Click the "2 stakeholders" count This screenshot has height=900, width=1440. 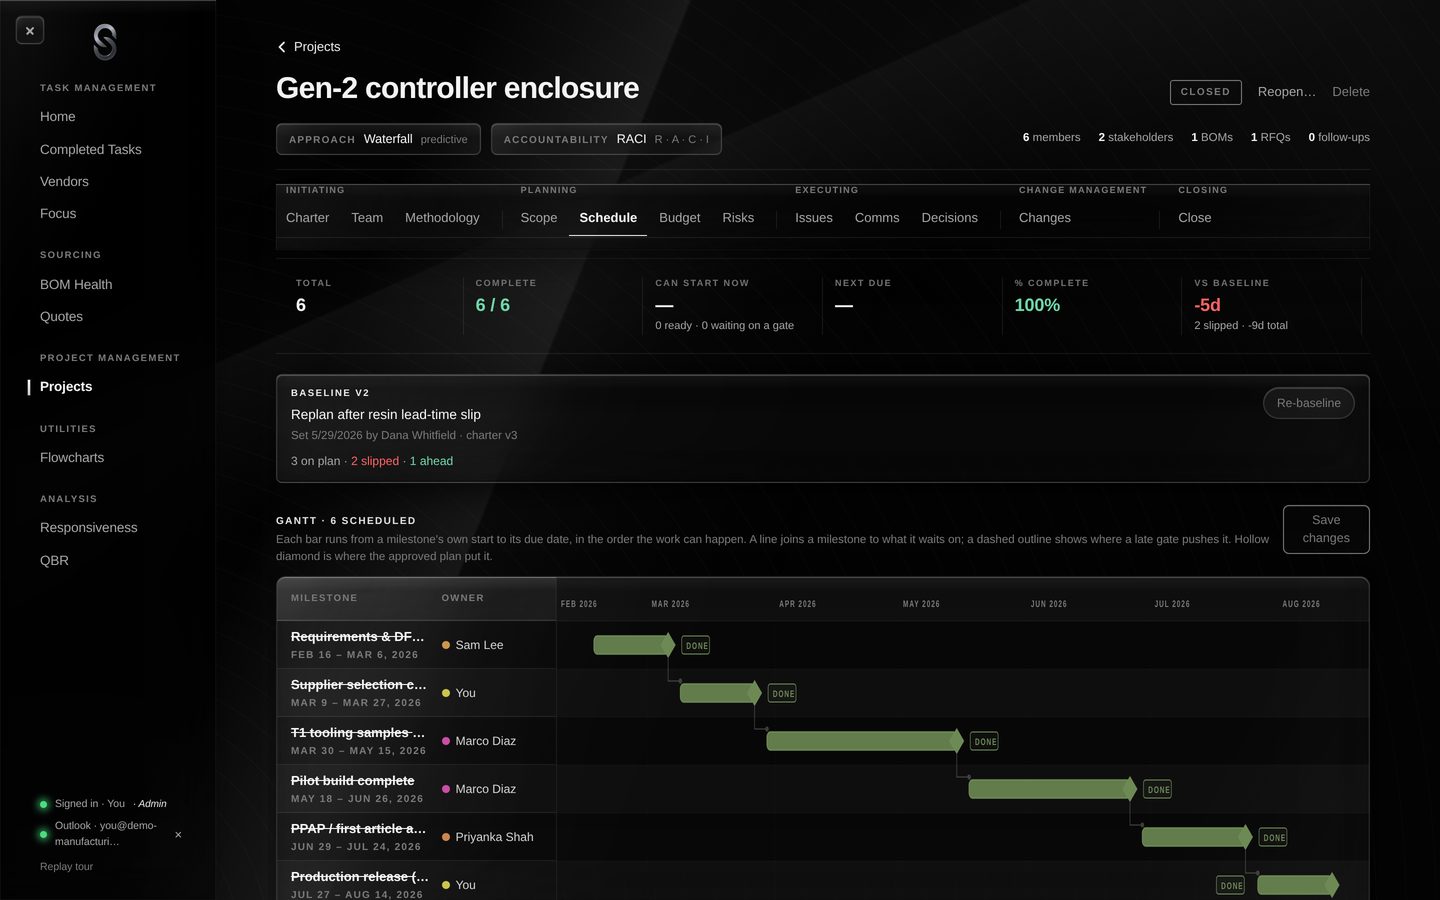[1135, 137]
